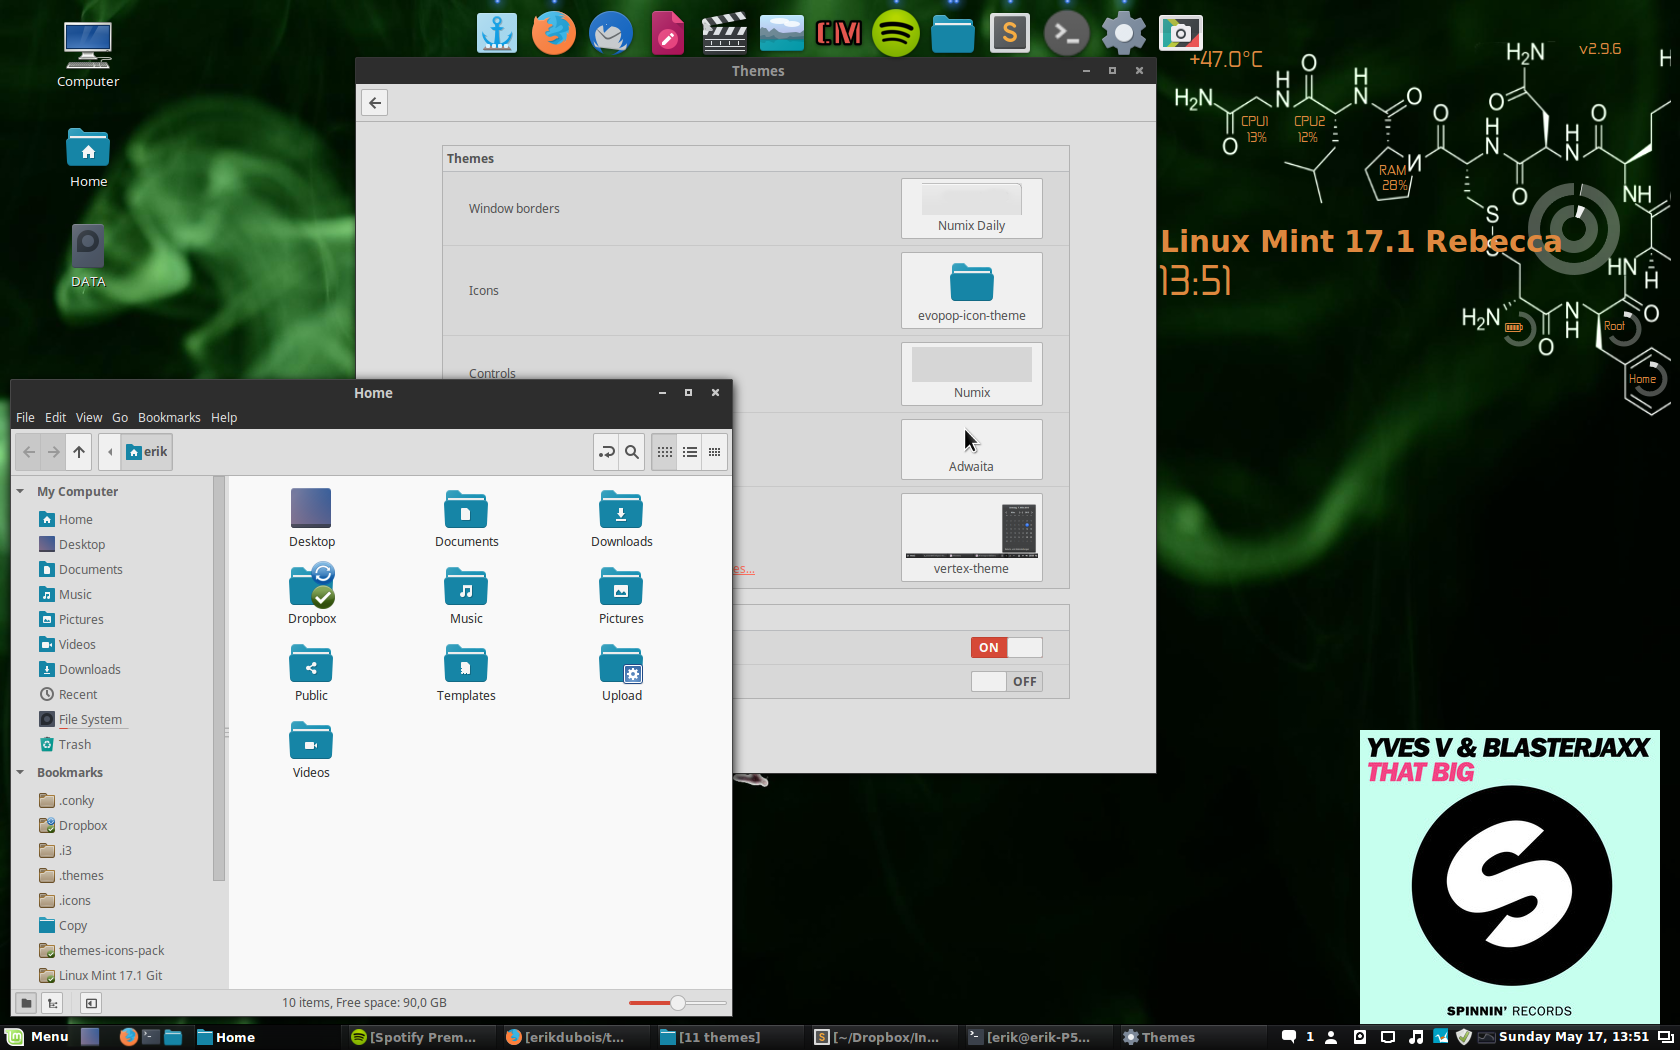Launch the screenshot camera tool in dock
Image resolution: width=1680 pixels, height=1050 pixels.
pyautogui.click(x=1180, y=33)
